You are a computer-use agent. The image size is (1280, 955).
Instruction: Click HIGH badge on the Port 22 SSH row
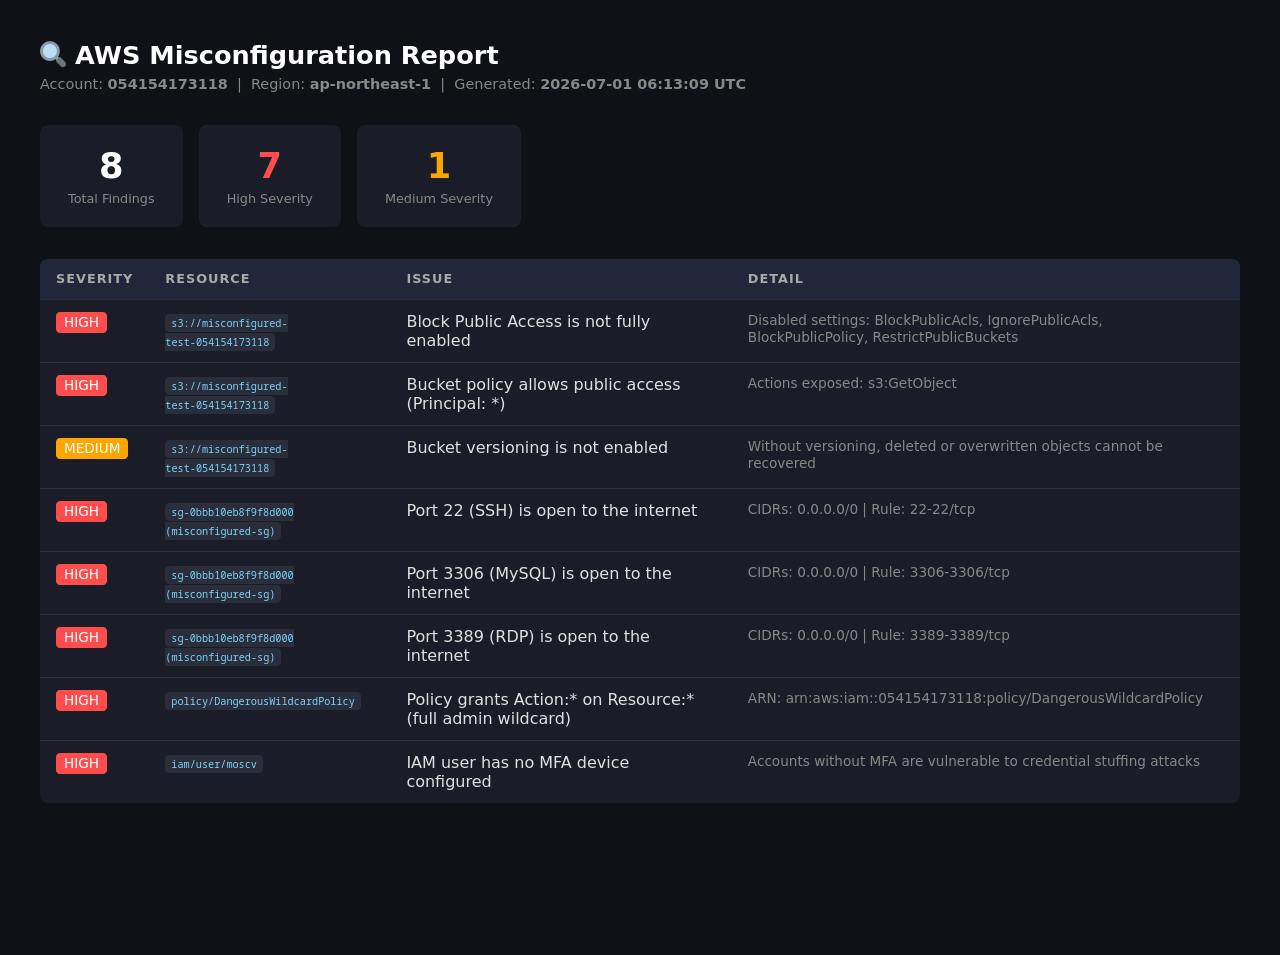[x=81, y=511]
